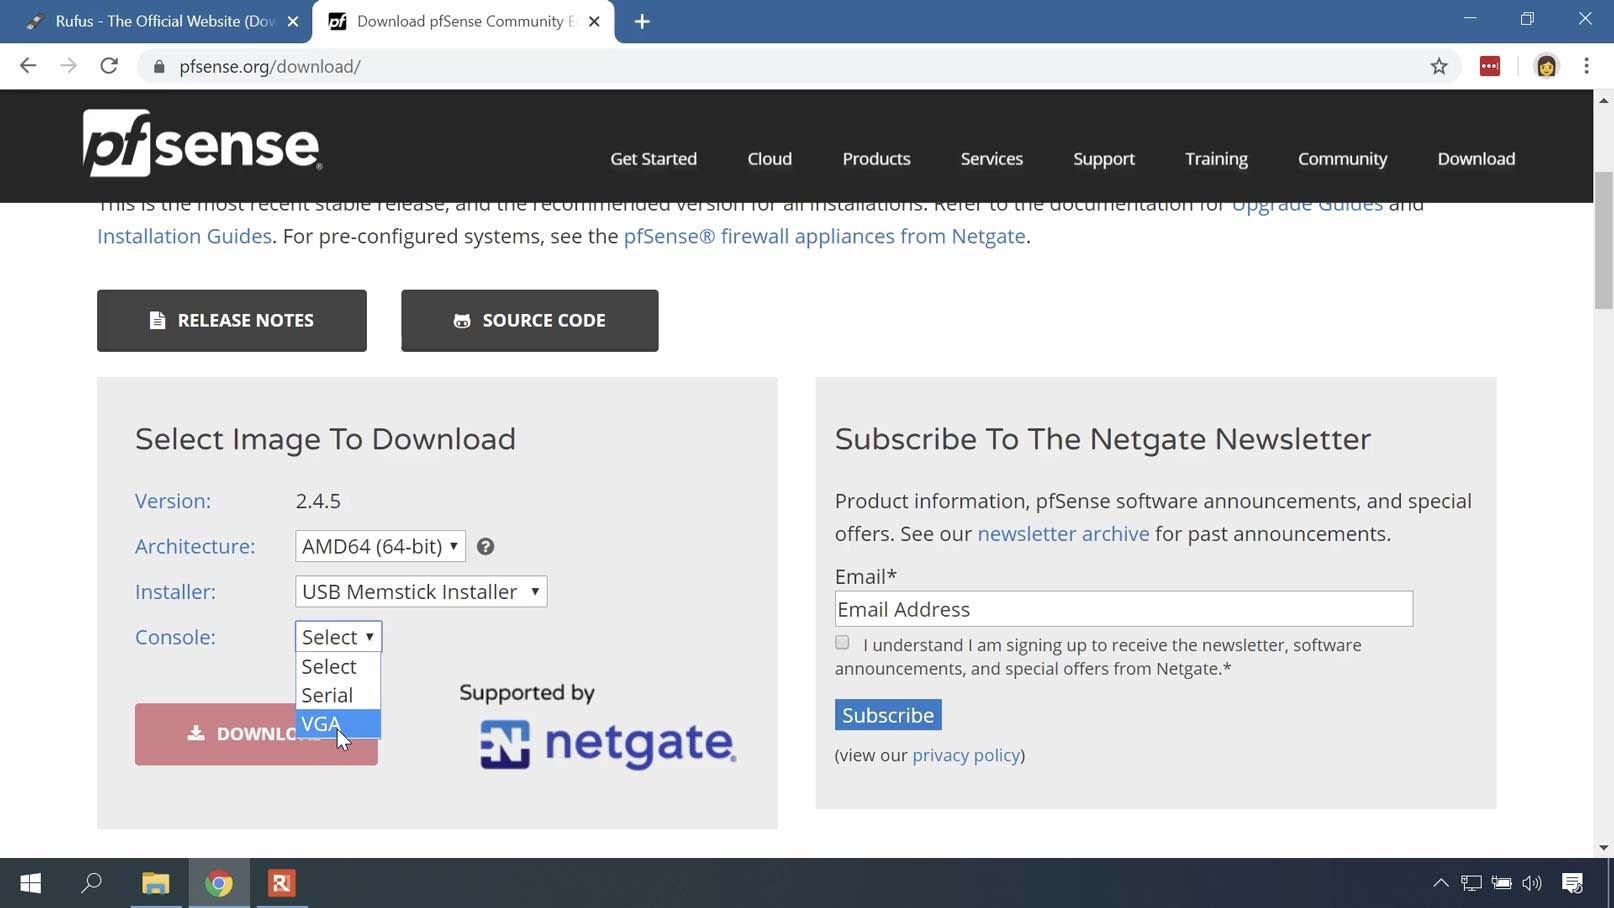Open the Installer dropdown

click(x=421, y=591)
